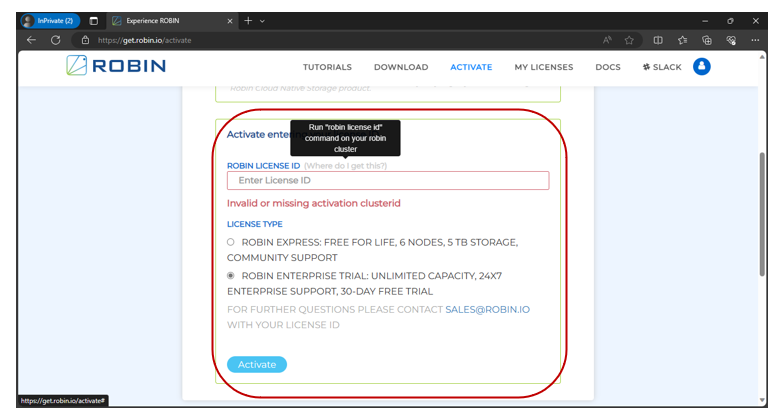Select ROBIN ENTERPRISE TRIAL radio

coord(231,276)
